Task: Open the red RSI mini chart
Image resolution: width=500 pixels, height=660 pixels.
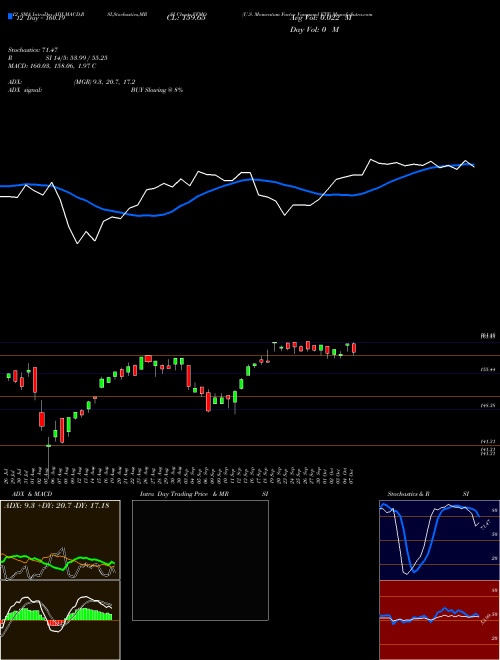Action: 439,620
